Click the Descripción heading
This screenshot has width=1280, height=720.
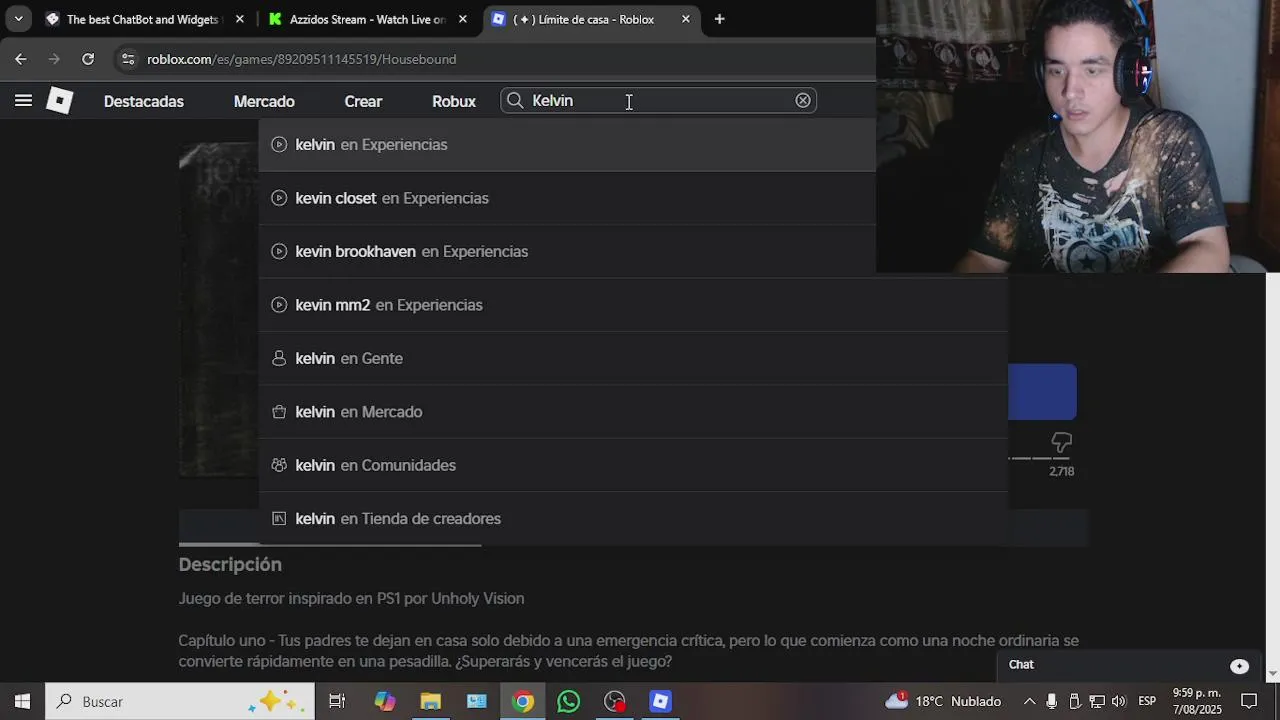coord(230,565)
